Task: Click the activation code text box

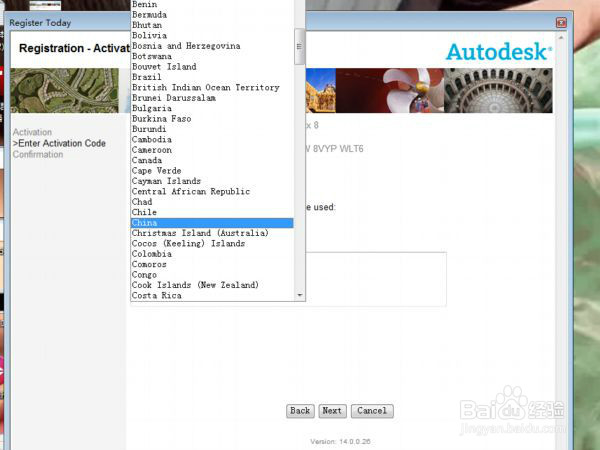Action: 376,279
